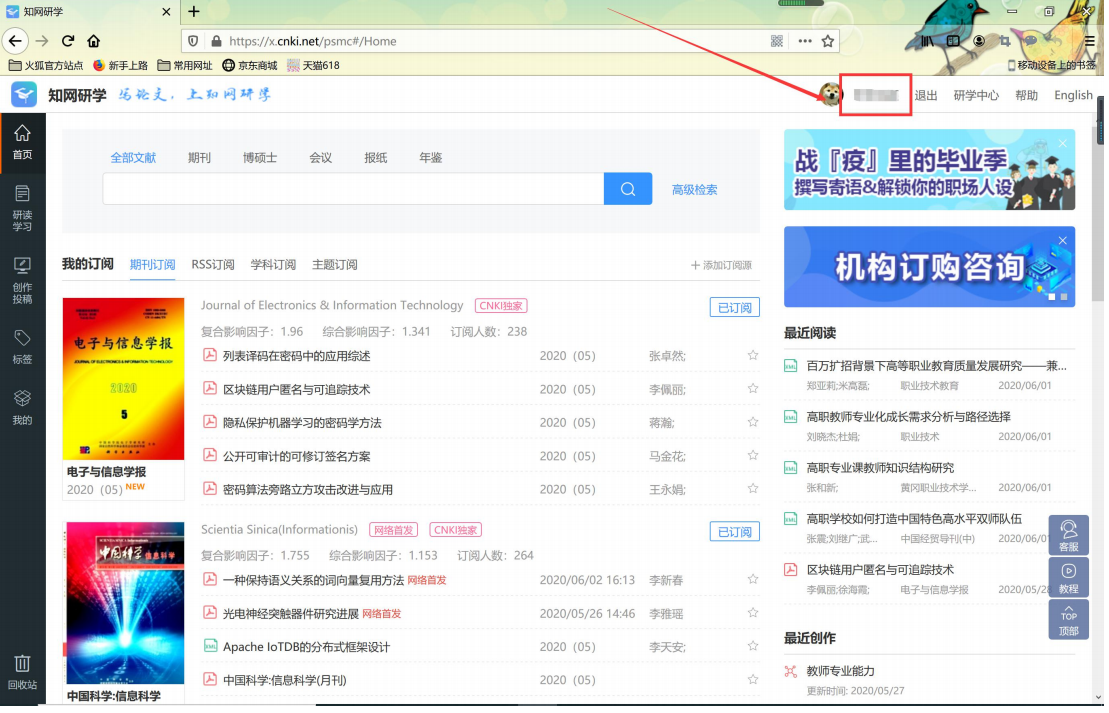Open the 客服 customer service widget
This screenshot has width=1109, height=713.
pyautogui.click(x=1068, y=536)
